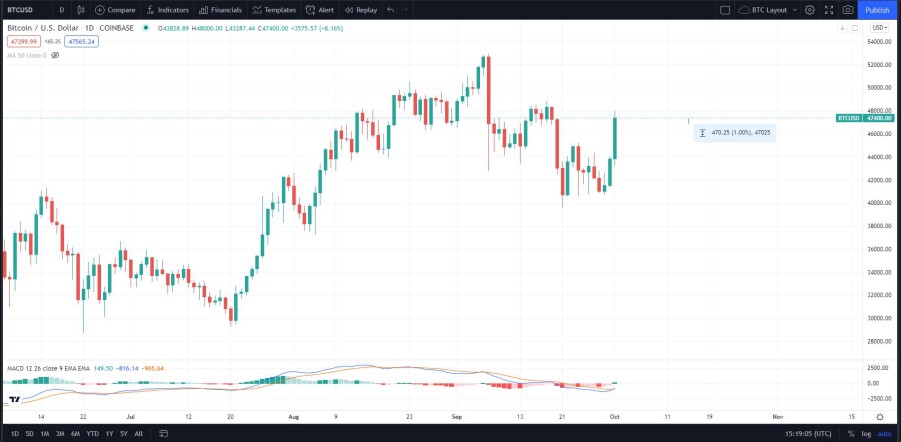Open axis settings gear in the bottom-right corner

pyautogui.click(x=880, y=417)
